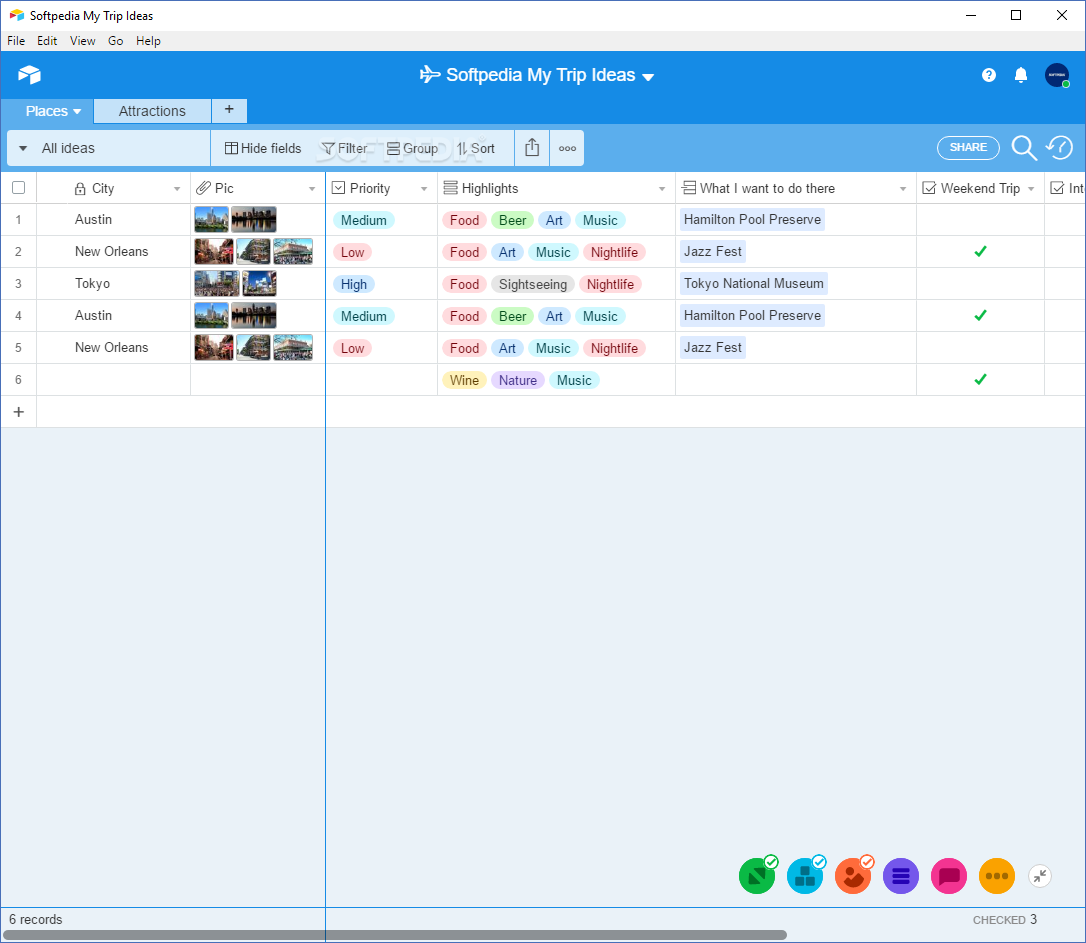Screen dimensions: 1086x943
Task: Click Jazz Fest link in row 5
Action: coord(713,348)
